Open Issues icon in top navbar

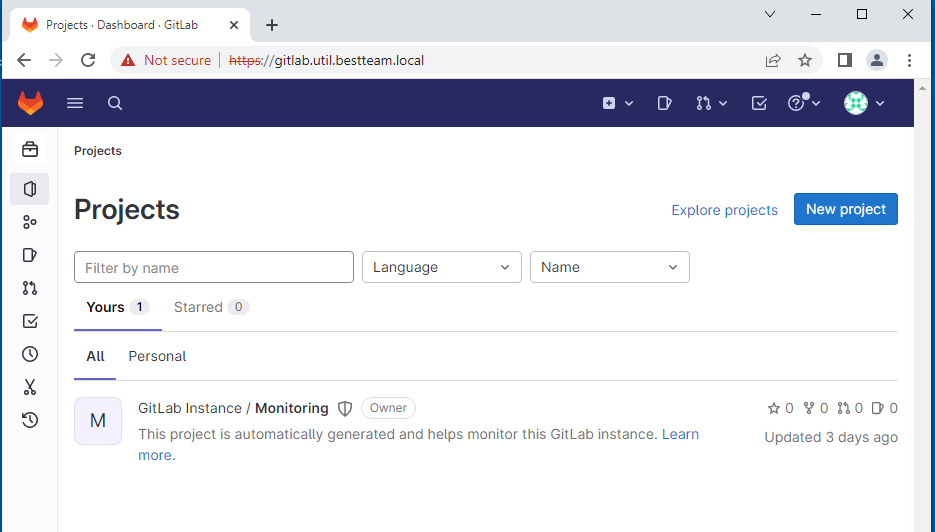coord(664,103)
